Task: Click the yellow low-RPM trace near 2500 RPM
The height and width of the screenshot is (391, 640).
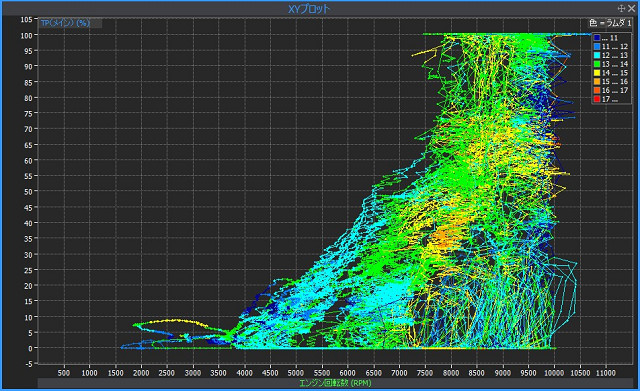Action: click(x=176, y=320)
